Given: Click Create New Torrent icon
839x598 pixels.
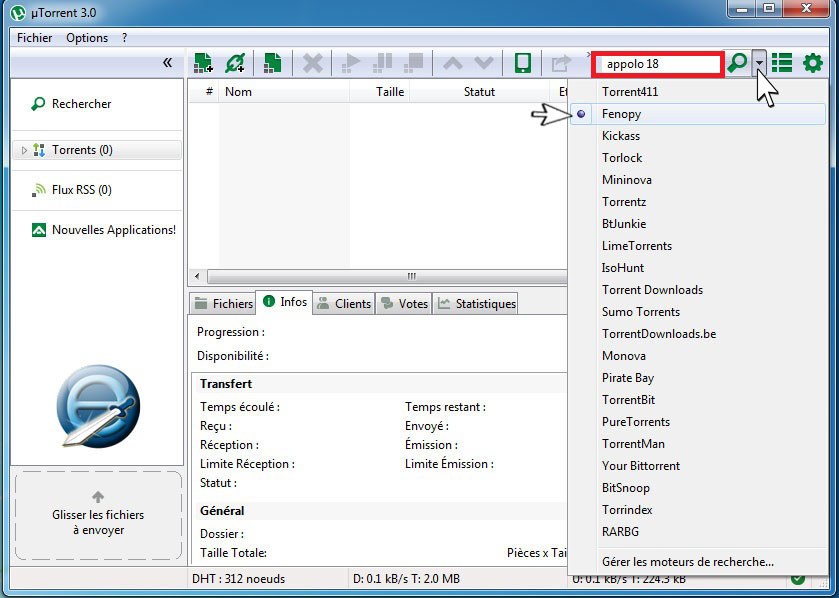Looking at the screenshot, I should (x=273, y=63).
